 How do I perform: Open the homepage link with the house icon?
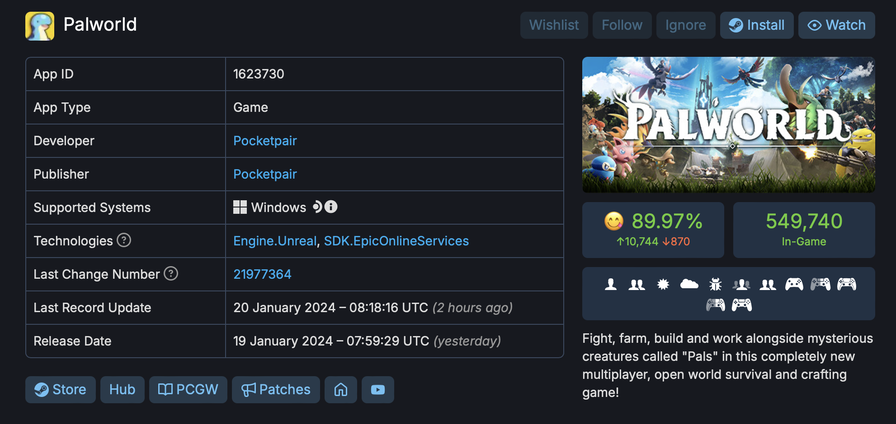pyautogui.click(x=341, y=389)
